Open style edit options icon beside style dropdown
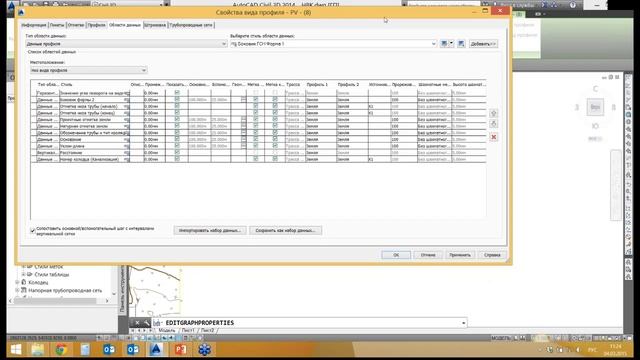Viewport: 640px width, 360px height. [x=444, y=44]
